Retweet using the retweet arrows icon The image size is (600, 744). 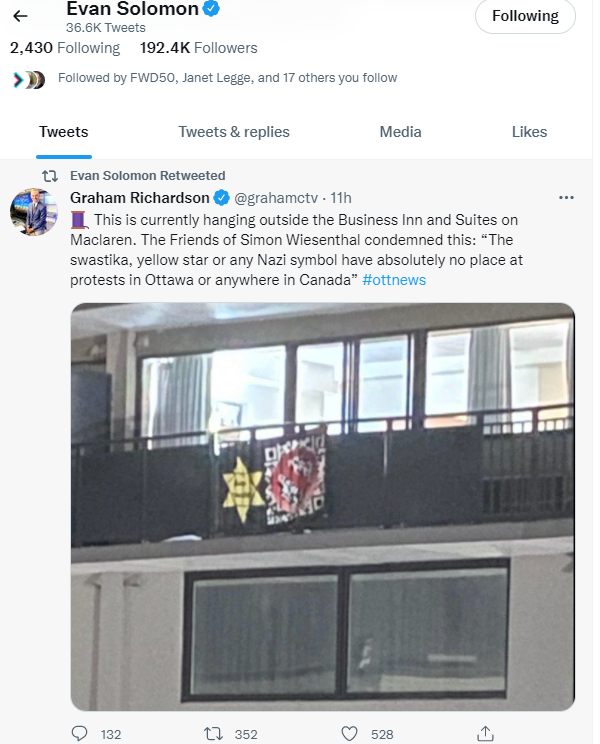click(213, 734)
